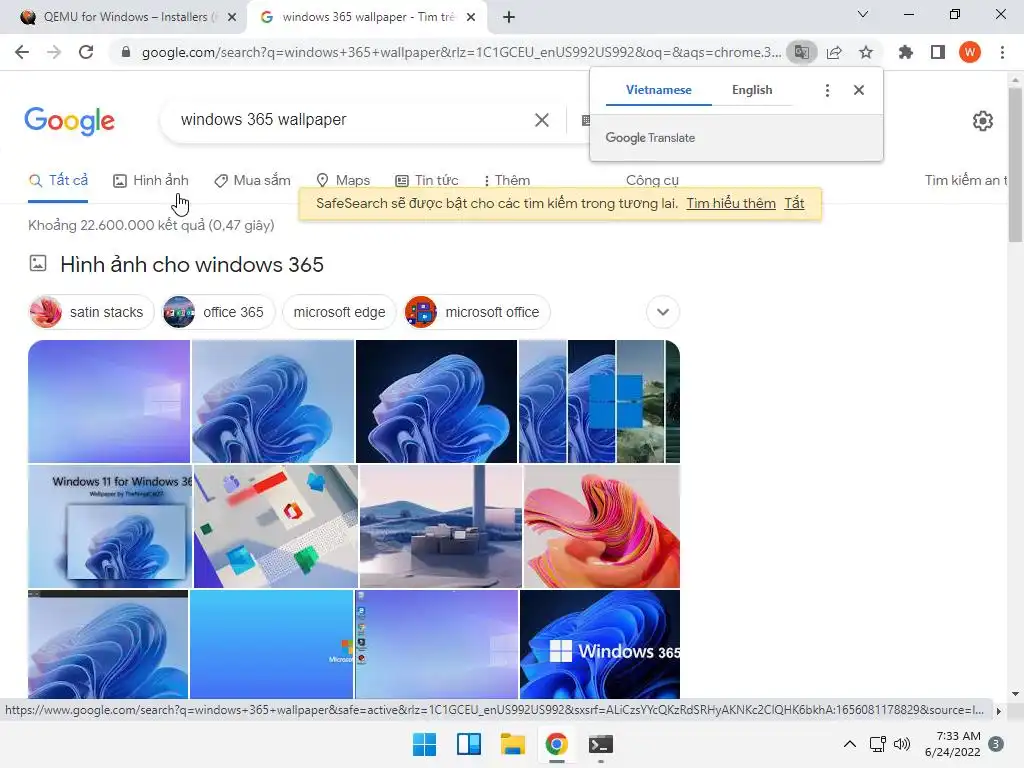Click the padlock site info icon
Screen dimensions: 1024x768
[x=125, y=52]
